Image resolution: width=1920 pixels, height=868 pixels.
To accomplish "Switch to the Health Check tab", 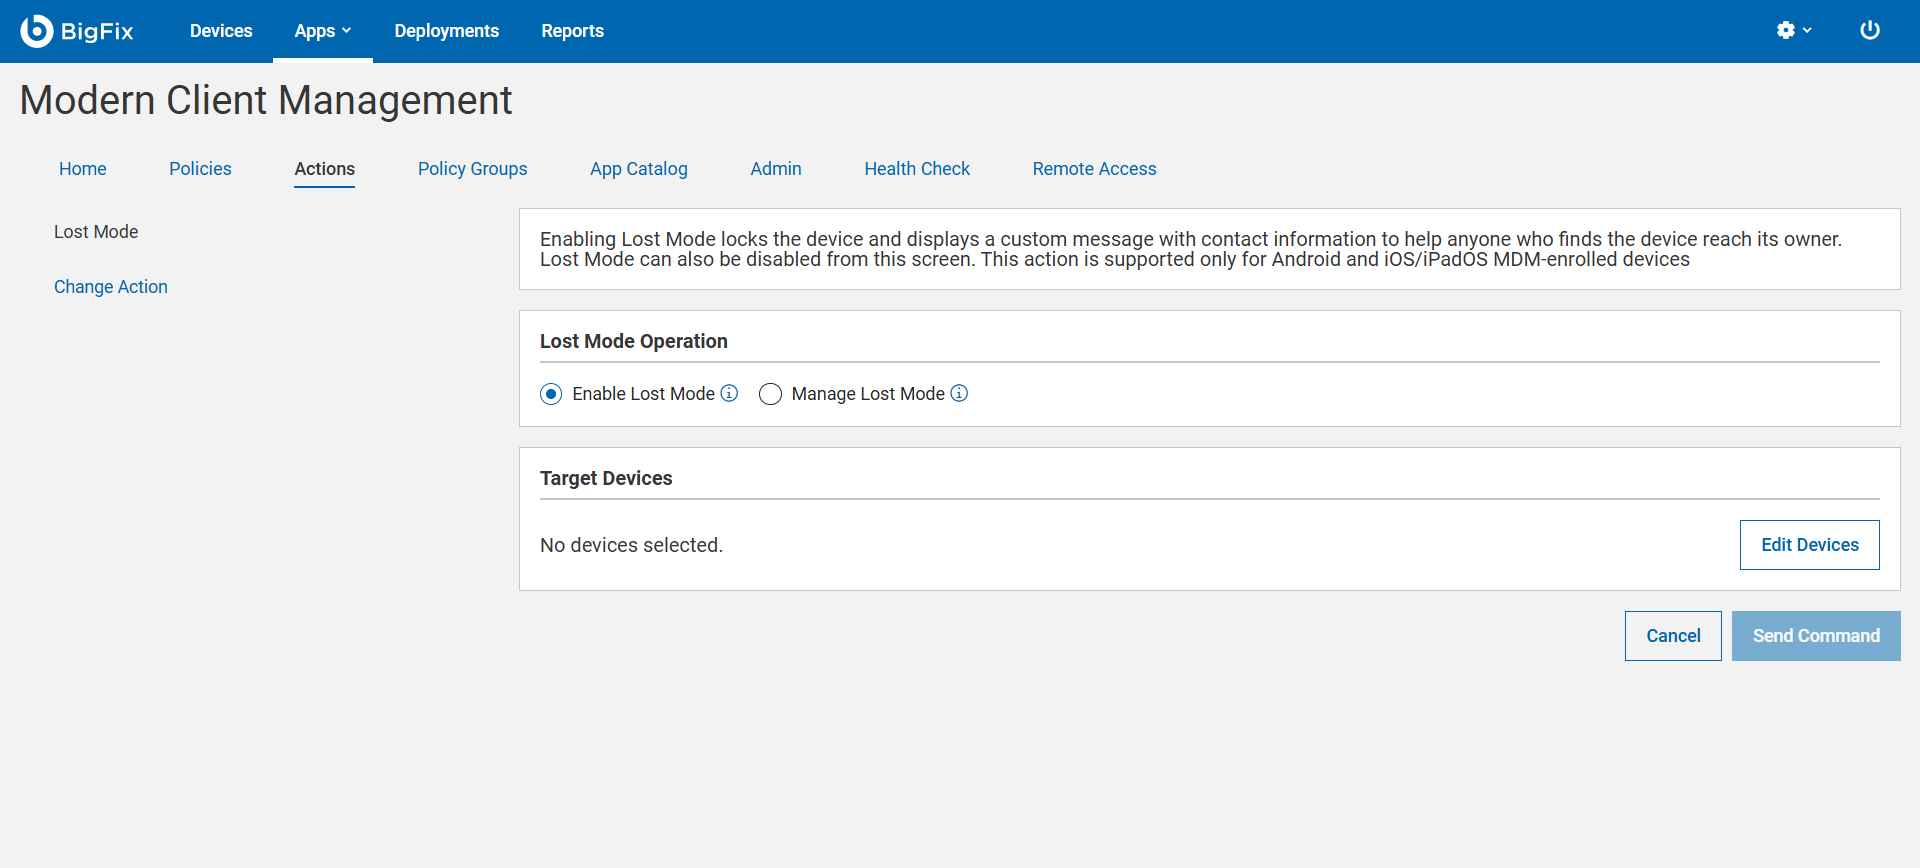I will tap(917, 169).
